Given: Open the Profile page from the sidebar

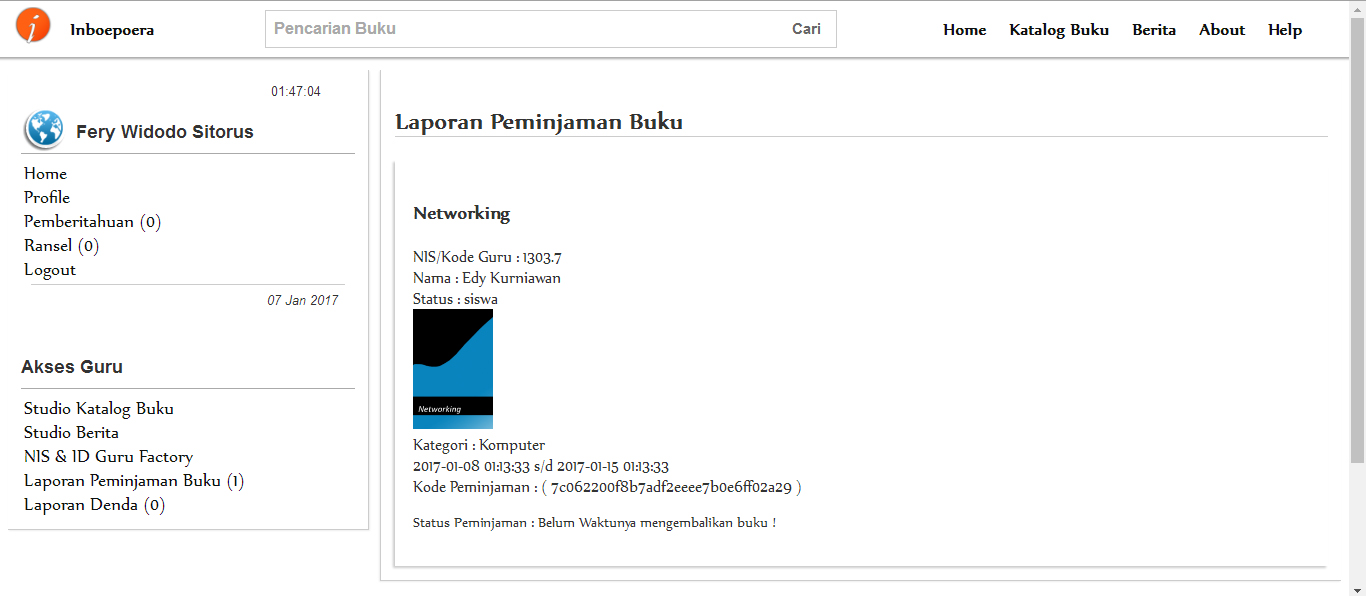Looking at the screenshot, I should (x=46, y=197).
